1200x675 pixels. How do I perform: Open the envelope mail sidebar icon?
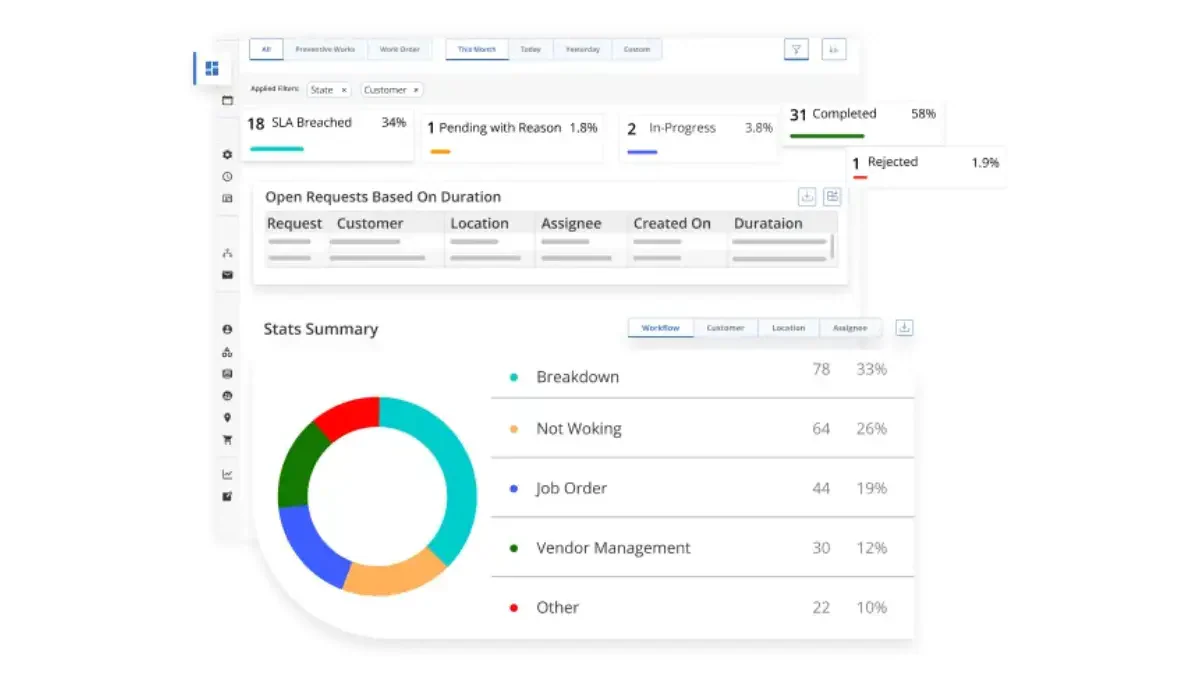point(227,274)
